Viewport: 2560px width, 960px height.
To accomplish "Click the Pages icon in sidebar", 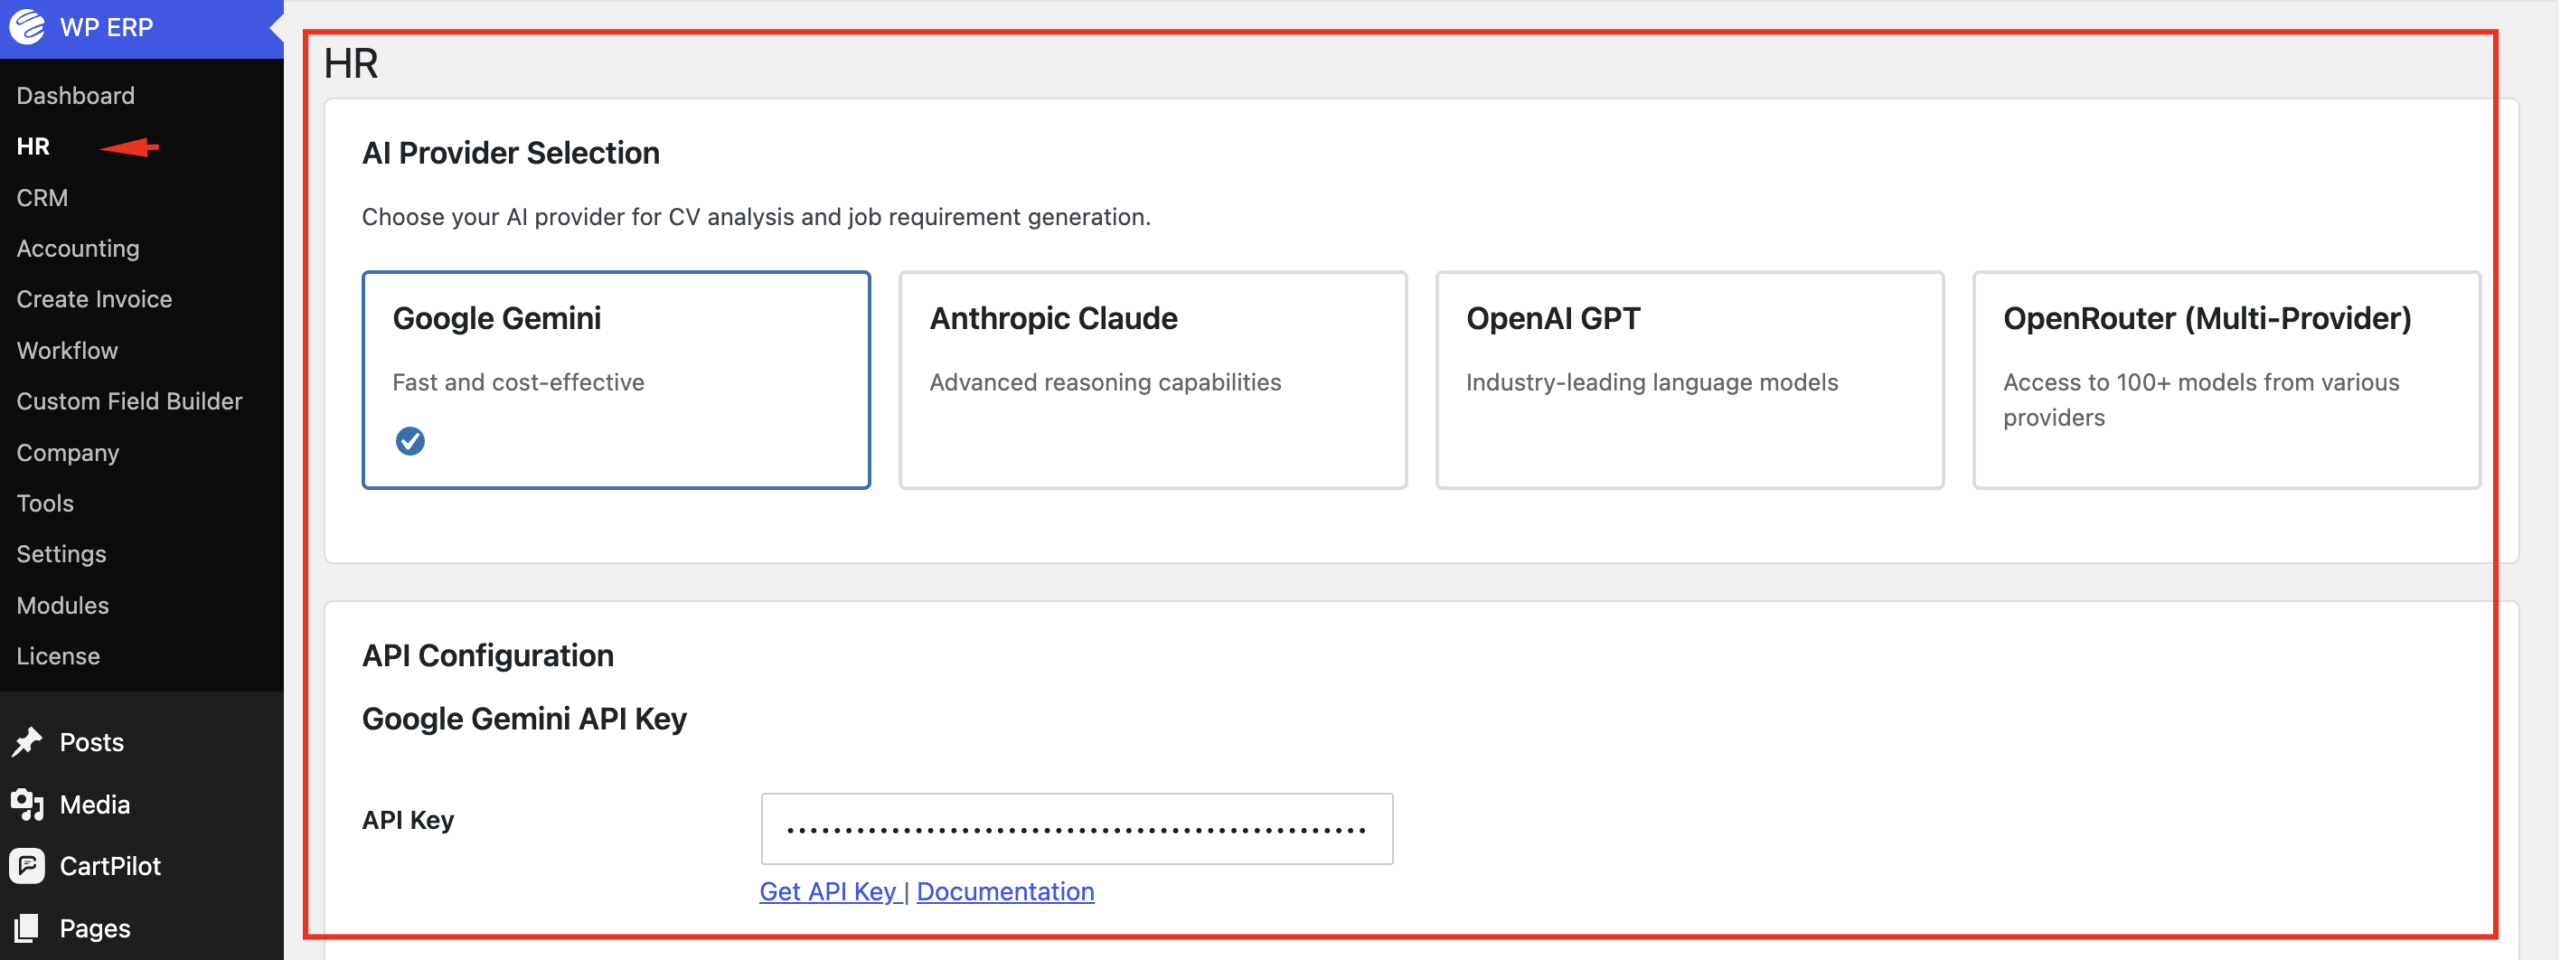I will (x=27, y=928).
